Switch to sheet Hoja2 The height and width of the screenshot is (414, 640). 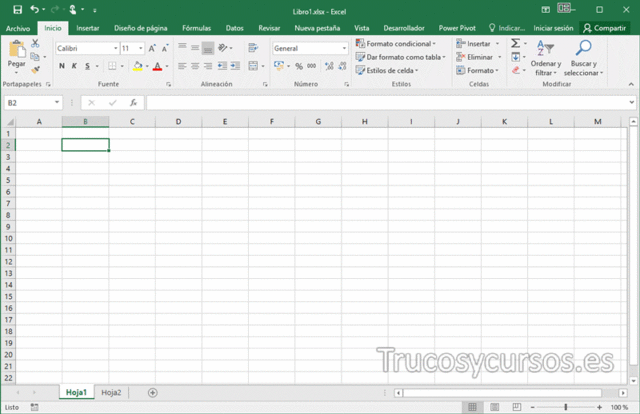tap(111, 393)
